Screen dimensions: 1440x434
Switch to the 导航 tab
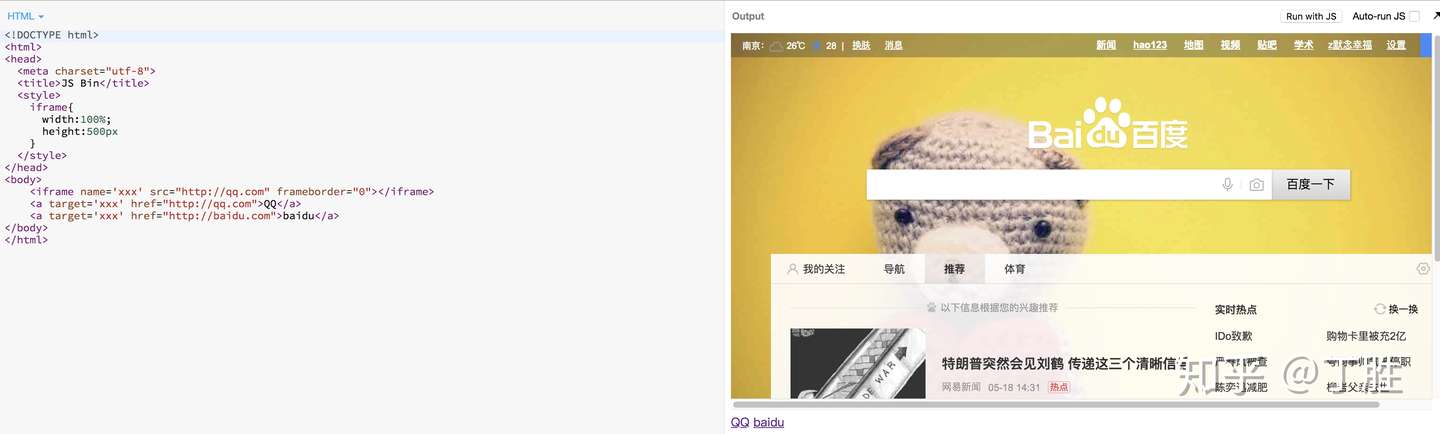click(x=894, y=269)
